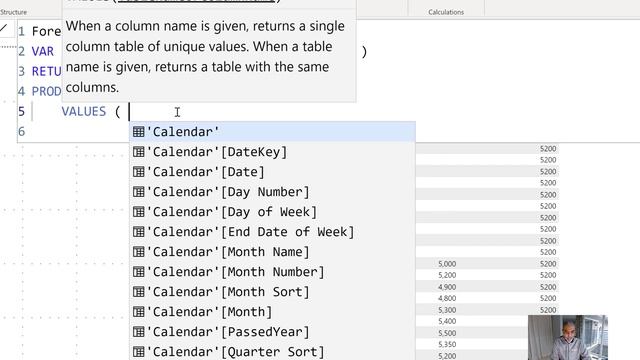Pick 'Calendar'[Month Name] suggestion
The image size is (640, 360).
[x=272, y=252]
